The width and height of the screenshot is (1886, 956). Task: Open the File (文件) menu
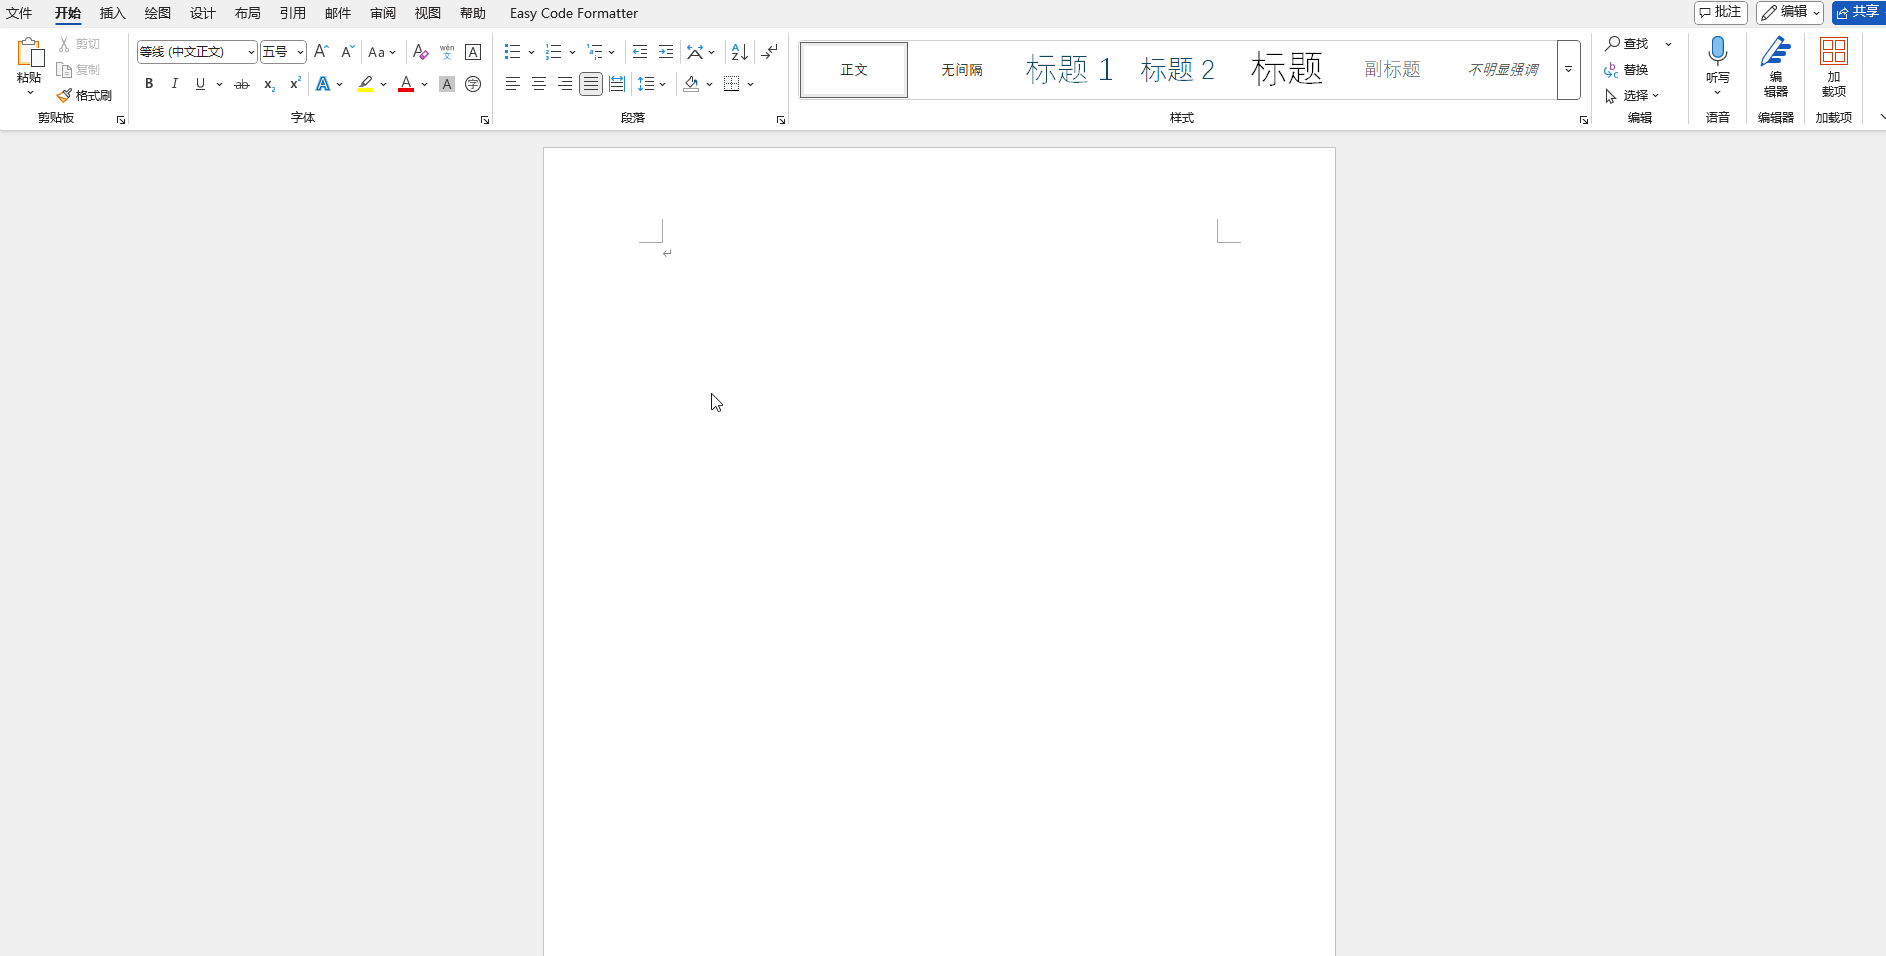19,13
